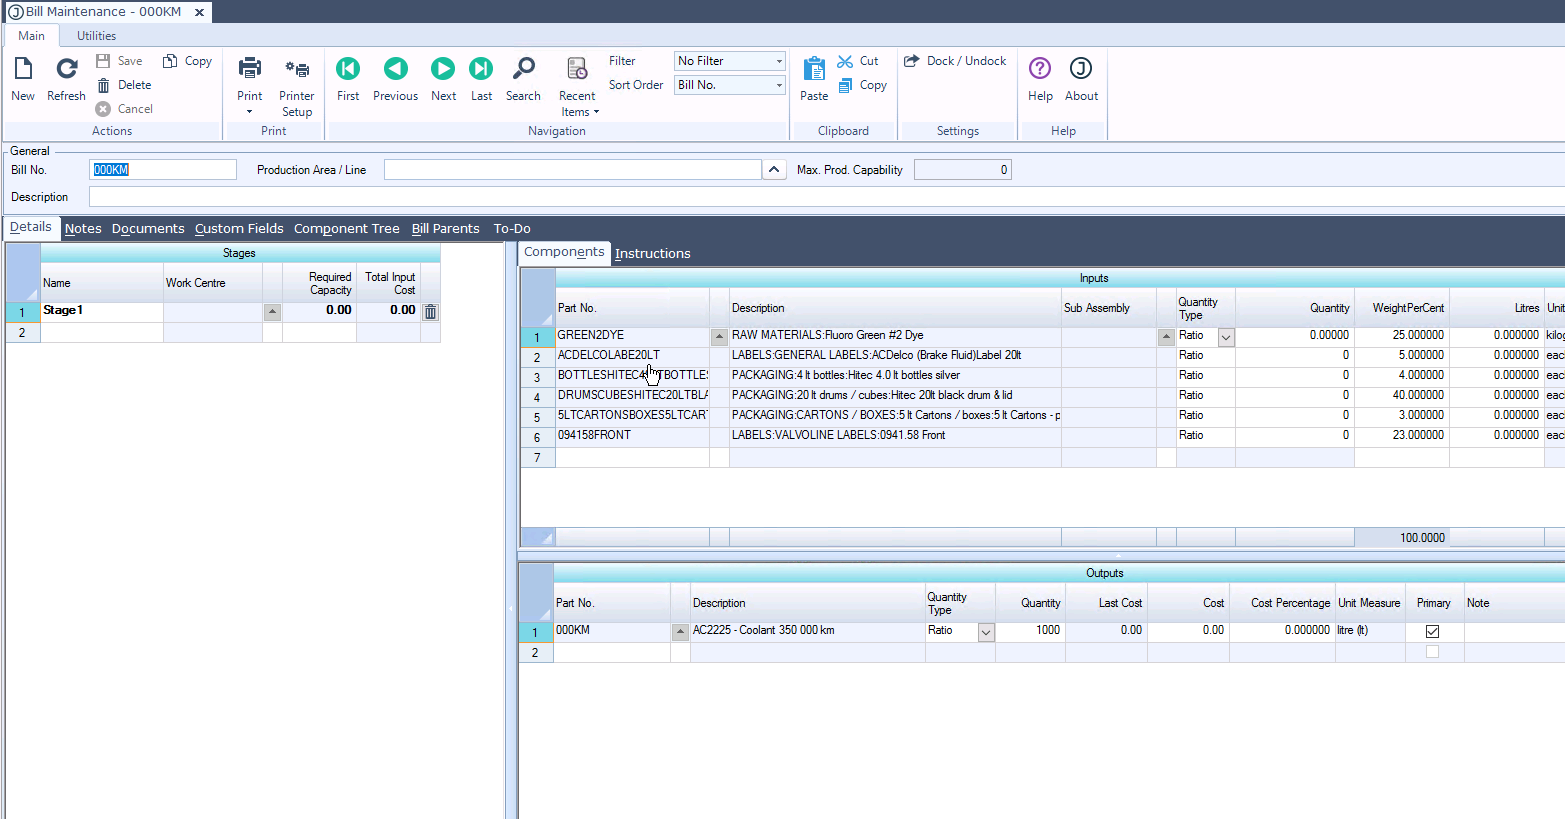1565x819 pixels.
Task: Click the Refresh icon
Action: tap(66, 69)
